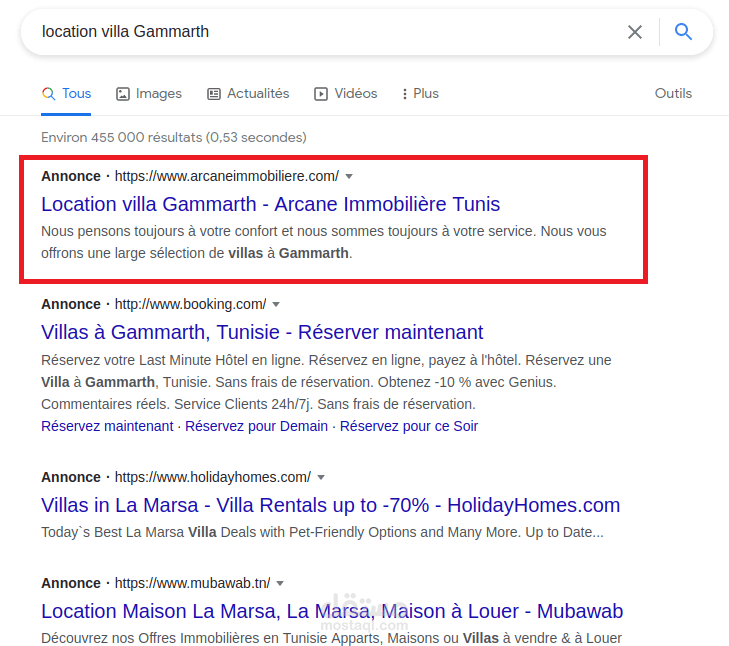Expand the arrow next to holidayhomes.com URL
The height and width of the screenshot is (646, 729).
pos(321,478)
